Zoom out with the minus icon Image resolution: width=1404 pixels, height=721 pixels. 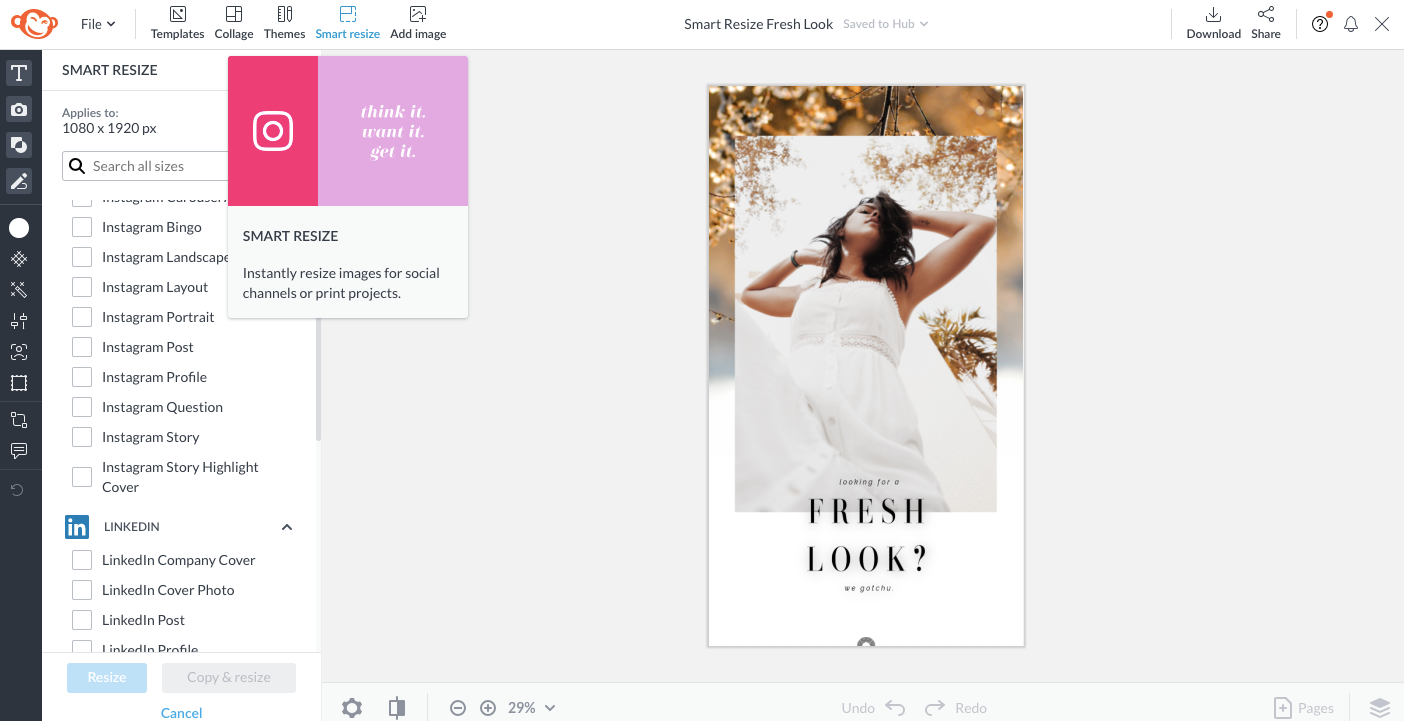[458, 708]
